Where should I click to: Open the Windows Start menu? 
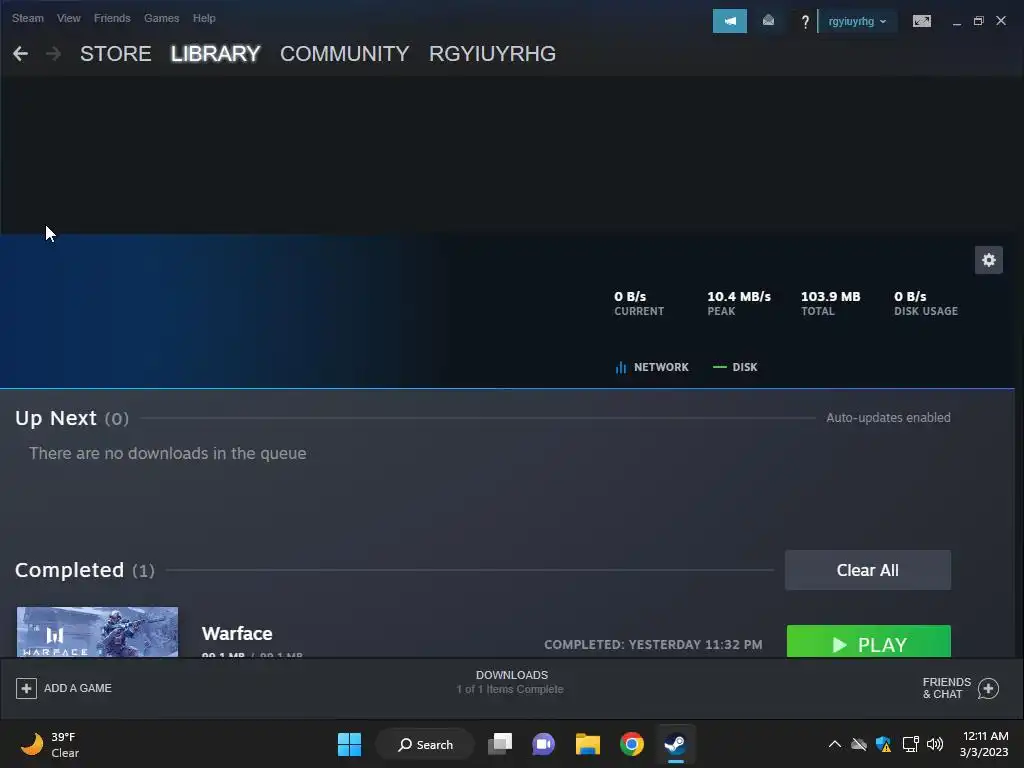pyautogui.click(x=349, y=744)
